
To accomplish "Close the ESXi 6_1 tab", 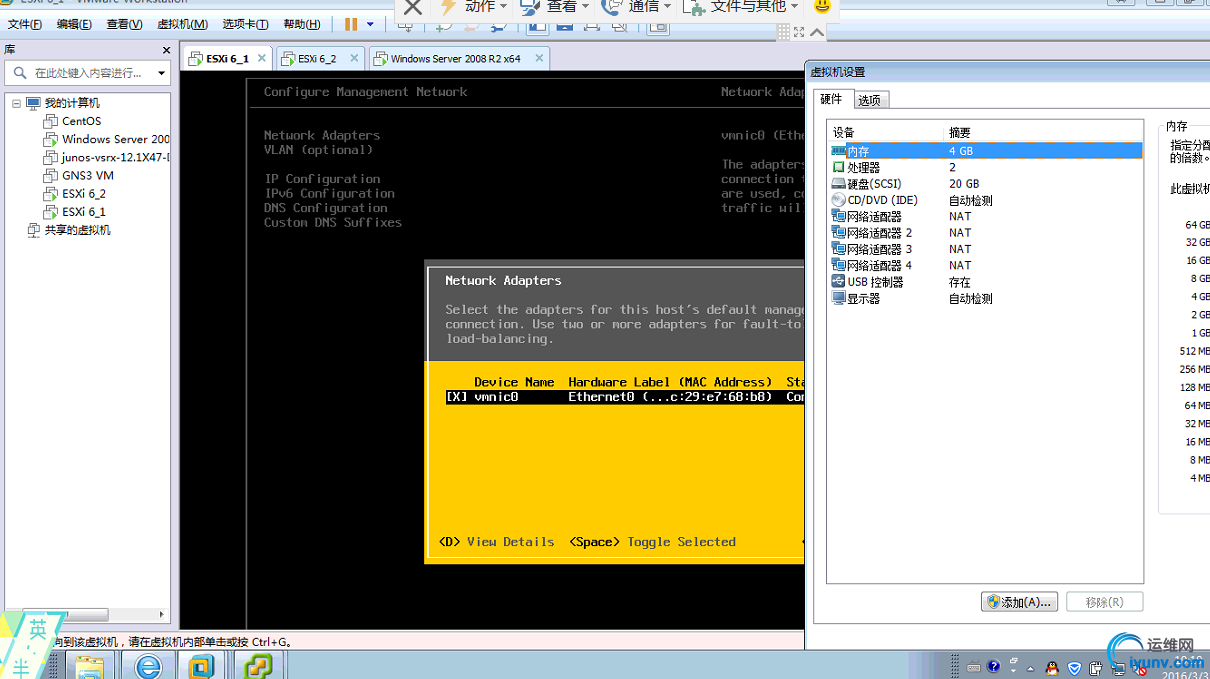I will [262, 58].
